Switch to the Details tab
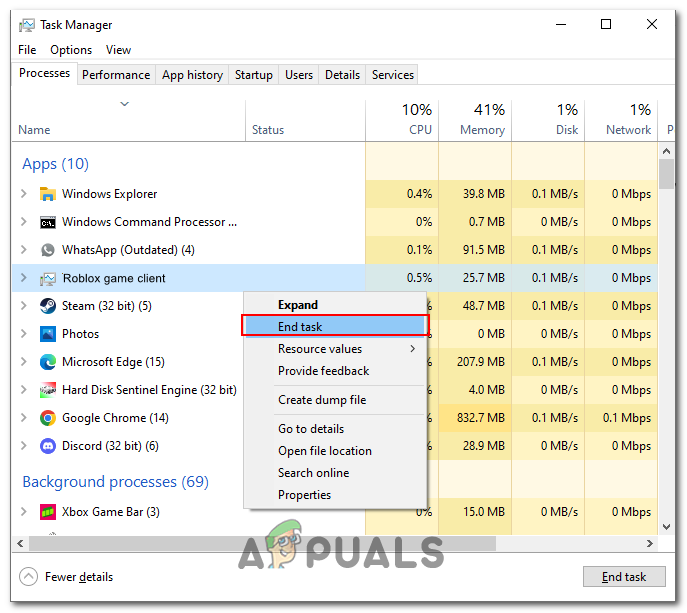 [x=342, y=75]
